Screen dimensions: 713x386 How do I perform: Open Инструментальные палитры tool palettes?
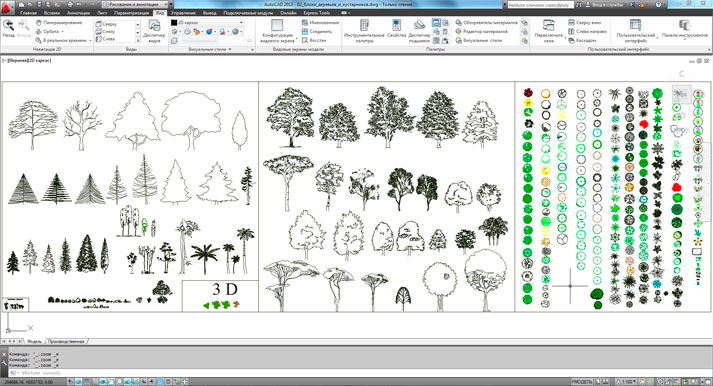point(364,31)
